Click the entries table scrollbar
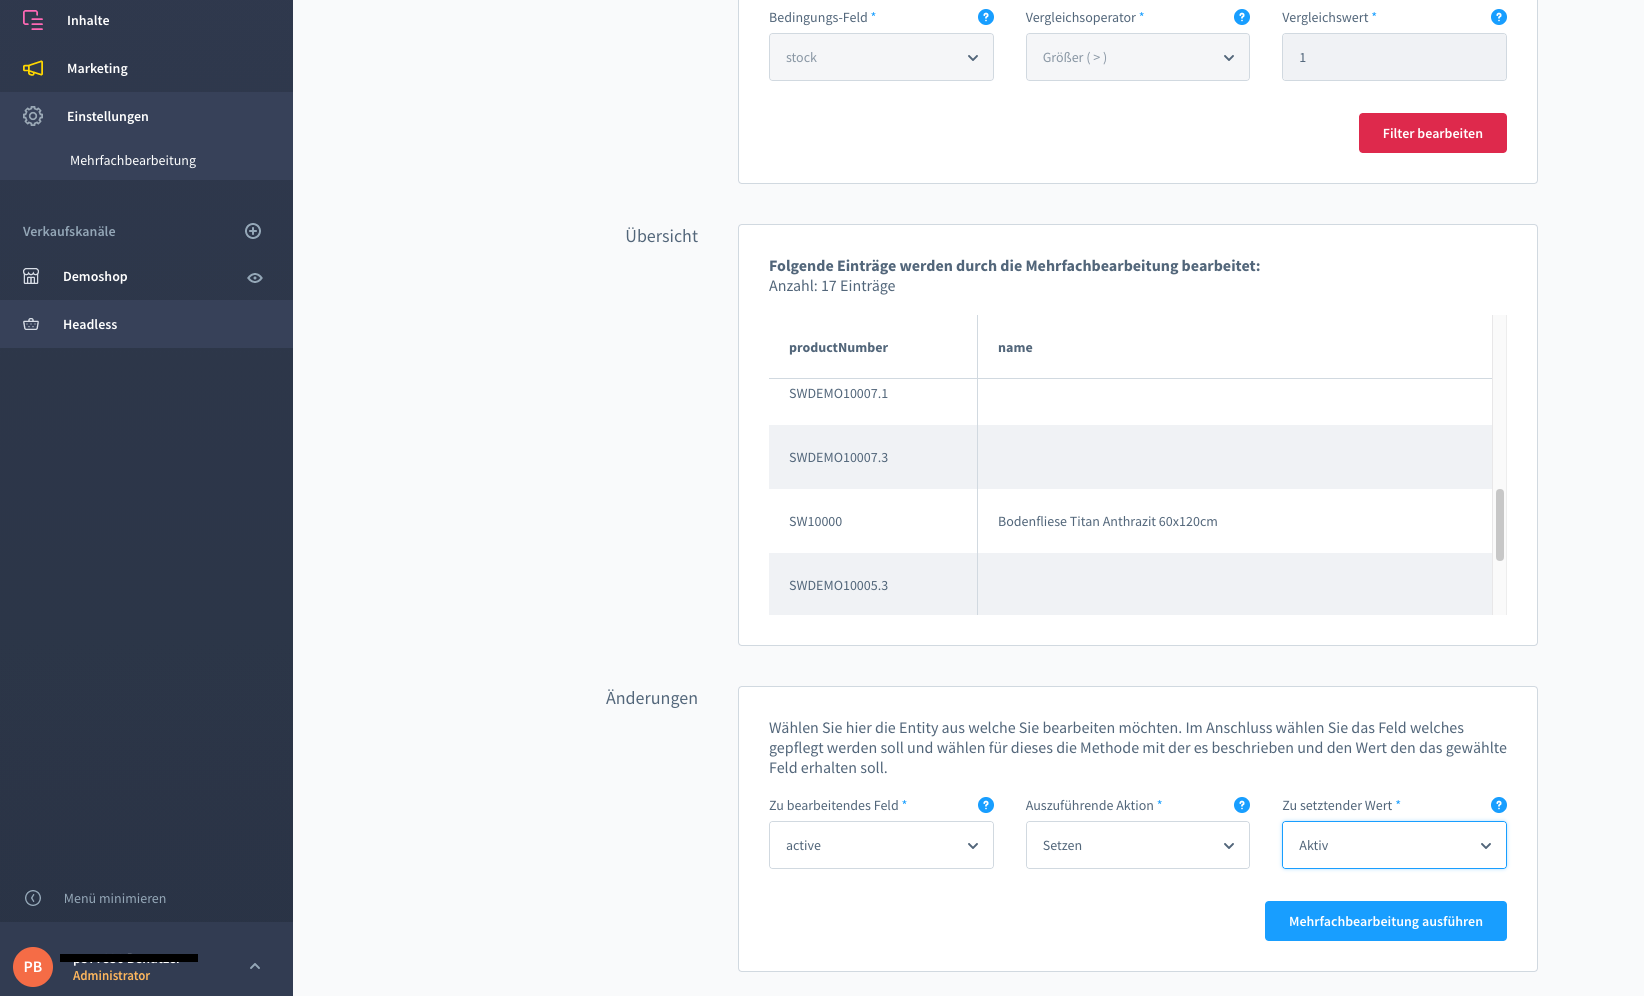The height and width of the screenshot is (996, 1644). (1499, 524)
